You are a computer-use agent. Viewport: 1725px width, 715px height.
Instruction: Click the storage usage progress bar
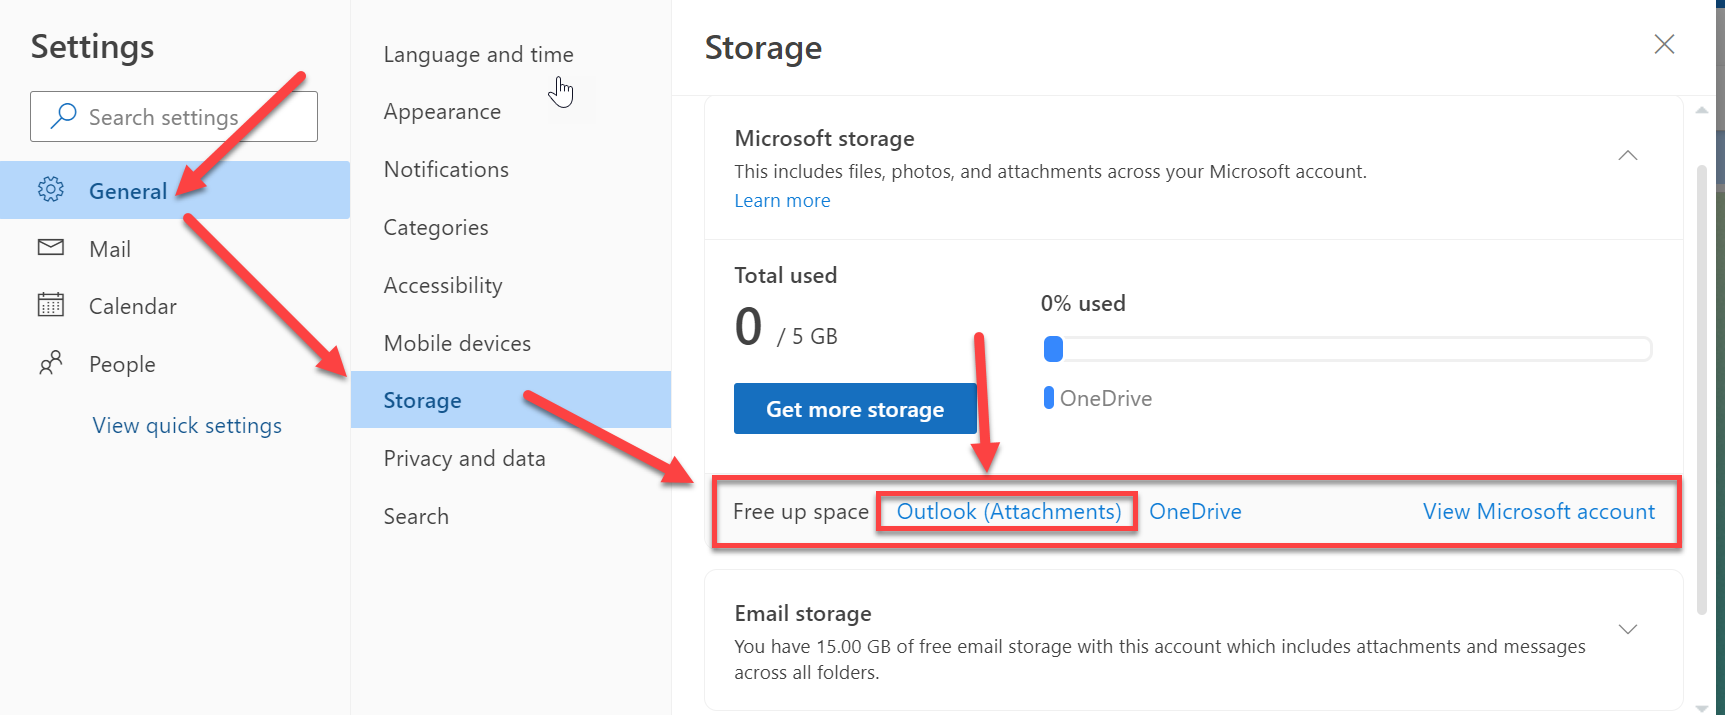pyautogui.click(x=1346, y=349)
